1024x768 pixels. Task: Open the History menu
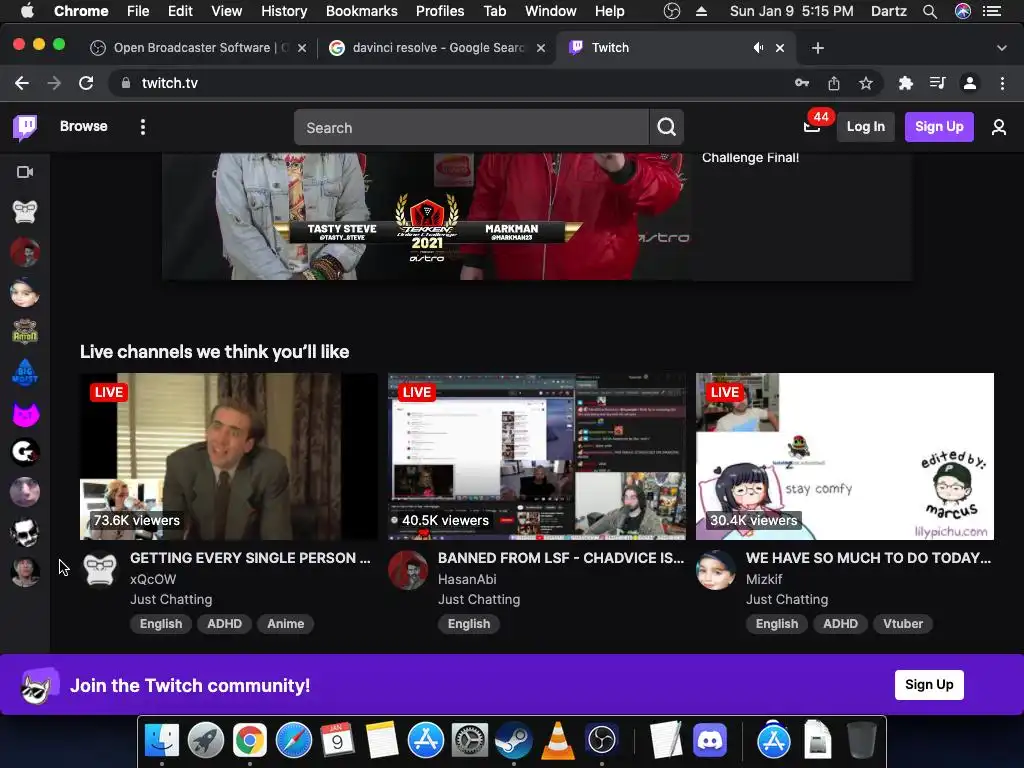(283, 11)
